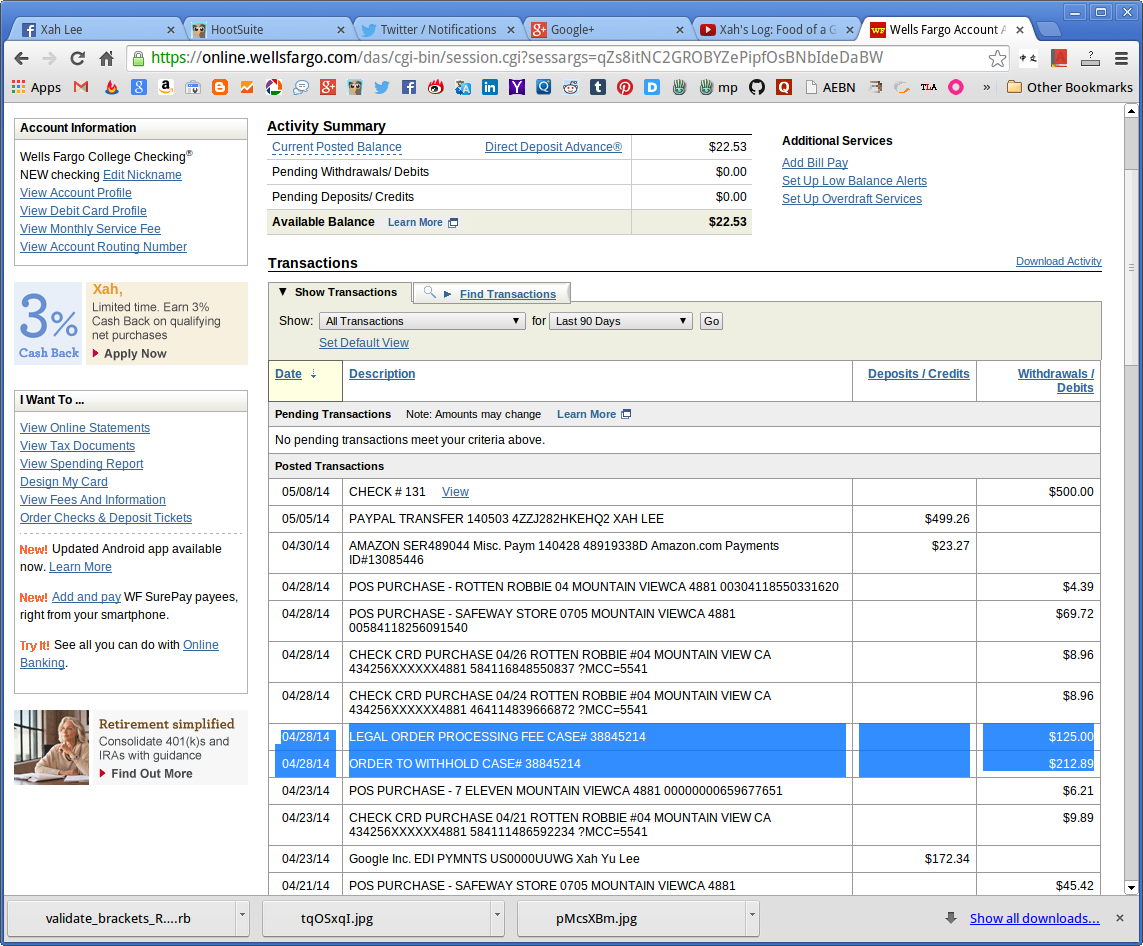Open the Google Analytics bookmark icon
This screenshot has height=946, width=1143.
pos(246,87)
